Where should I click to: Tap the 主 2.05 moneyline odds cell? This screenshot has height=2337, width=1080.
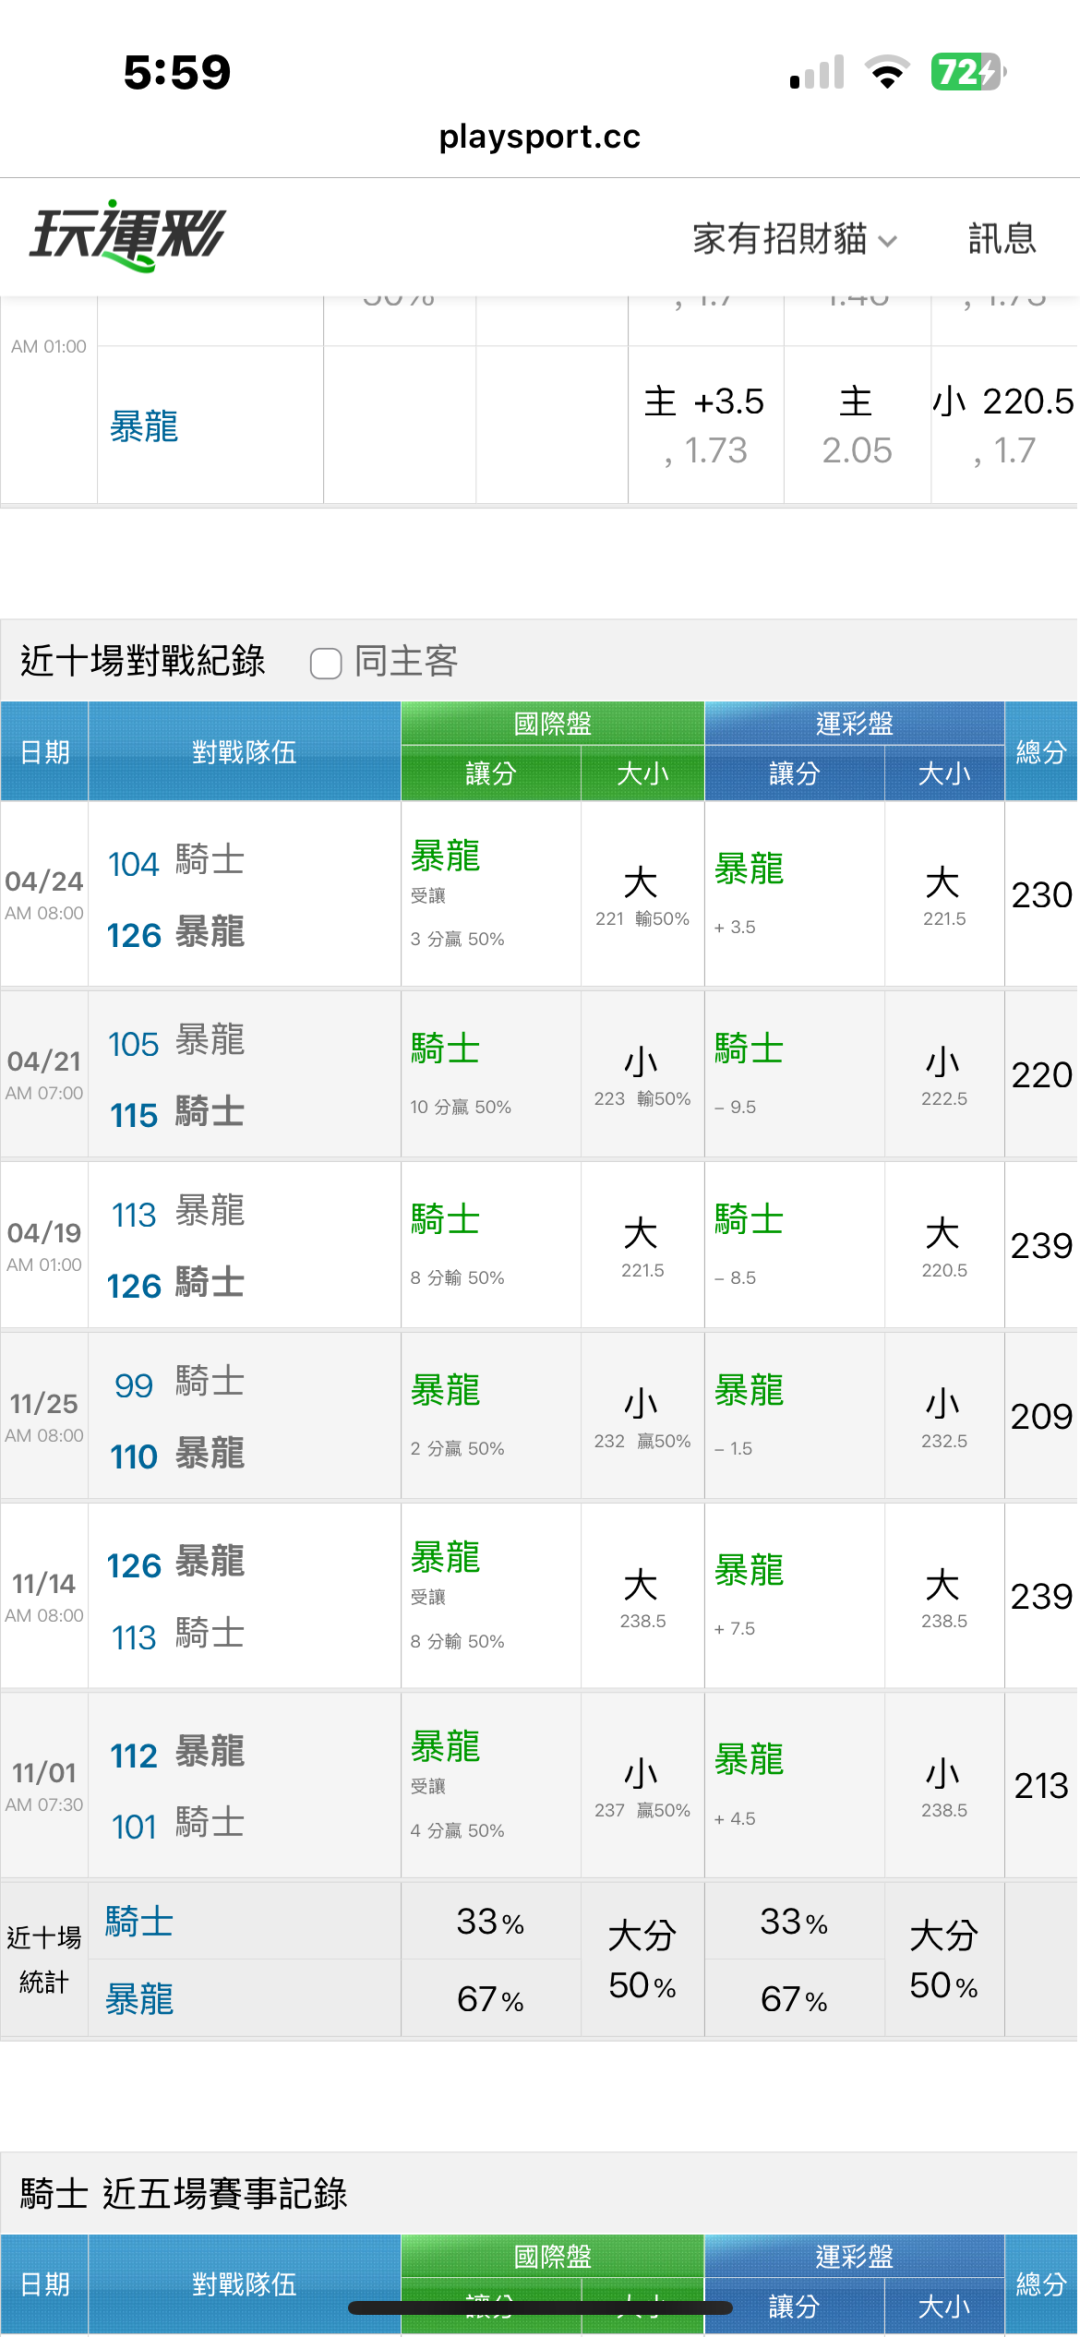(857, 426)
